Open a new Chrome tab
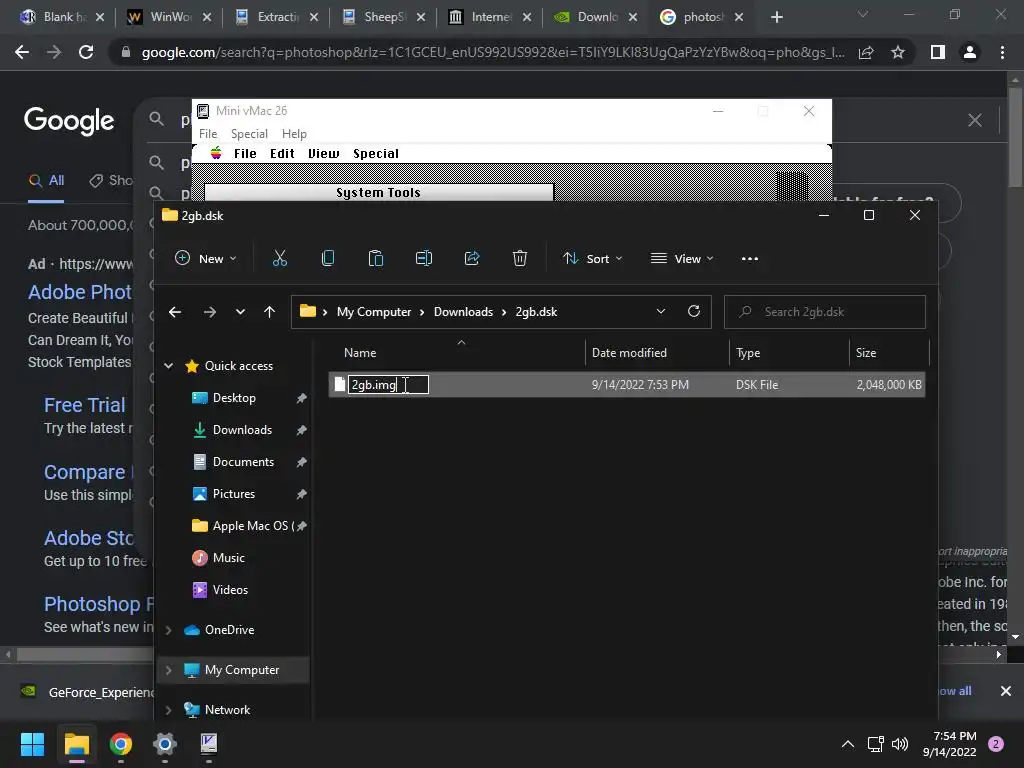This screenshot has width=1024, height=768. click(x=776, y=17)
